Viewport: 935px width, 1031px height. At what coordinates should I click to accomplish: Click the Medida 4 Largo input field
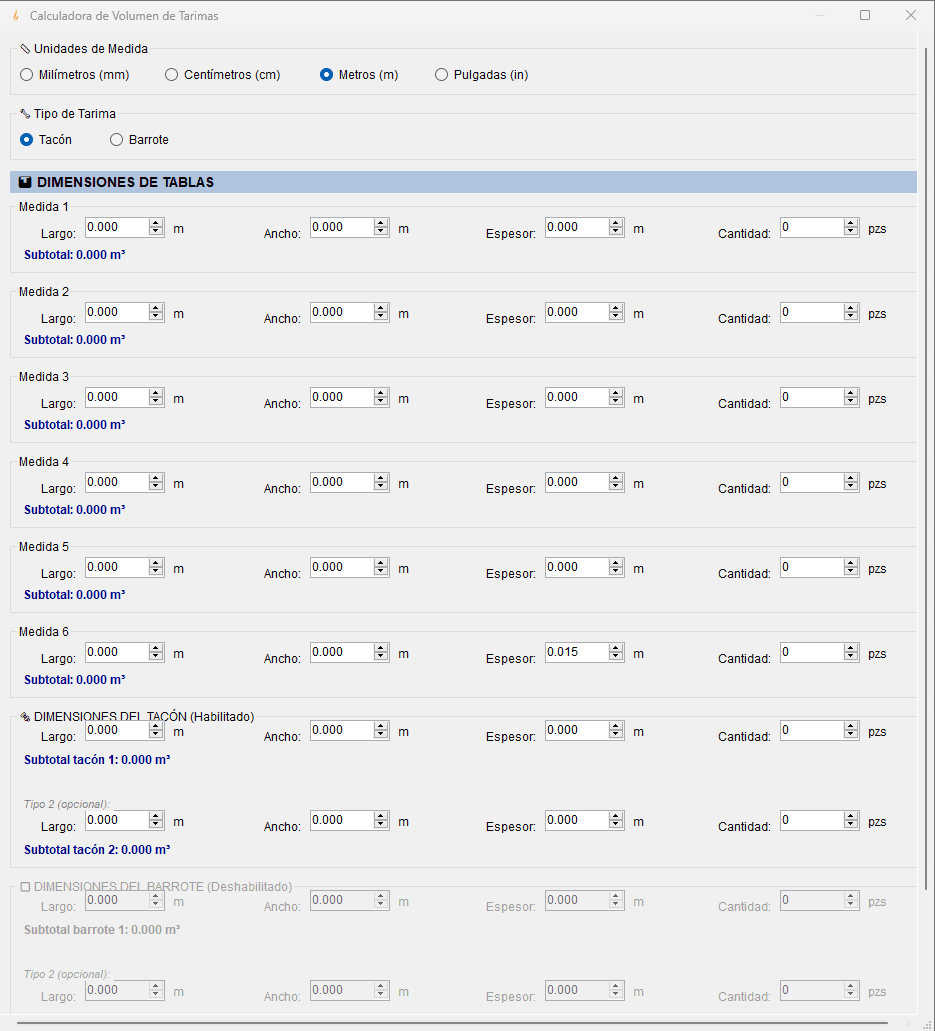[x=117, y=482]
